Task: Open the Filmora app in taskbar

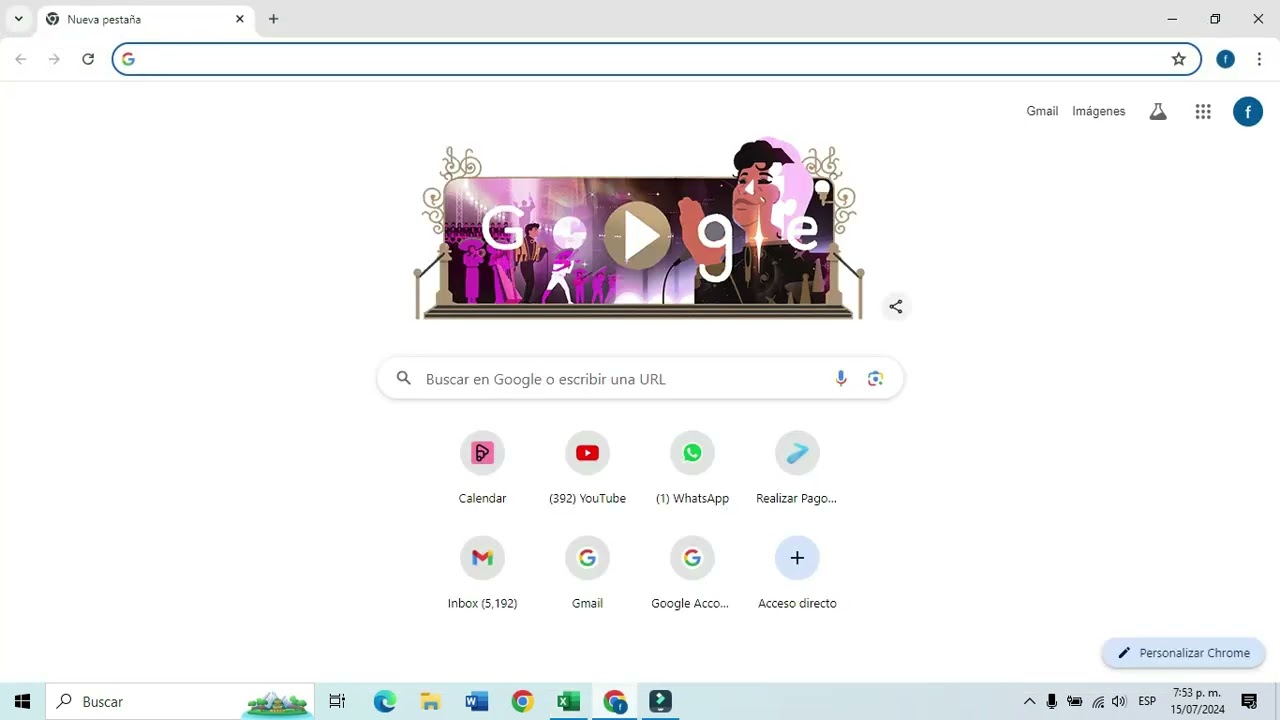Action: coord(660,702)
